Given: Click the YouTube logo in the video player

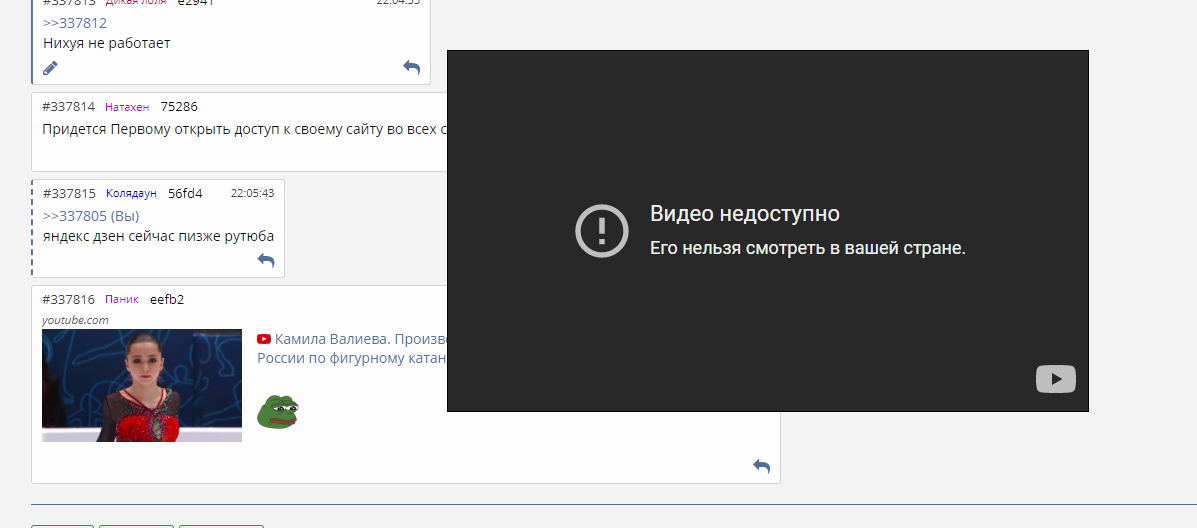Looking at the screenshot, I should coord(1055,379).
